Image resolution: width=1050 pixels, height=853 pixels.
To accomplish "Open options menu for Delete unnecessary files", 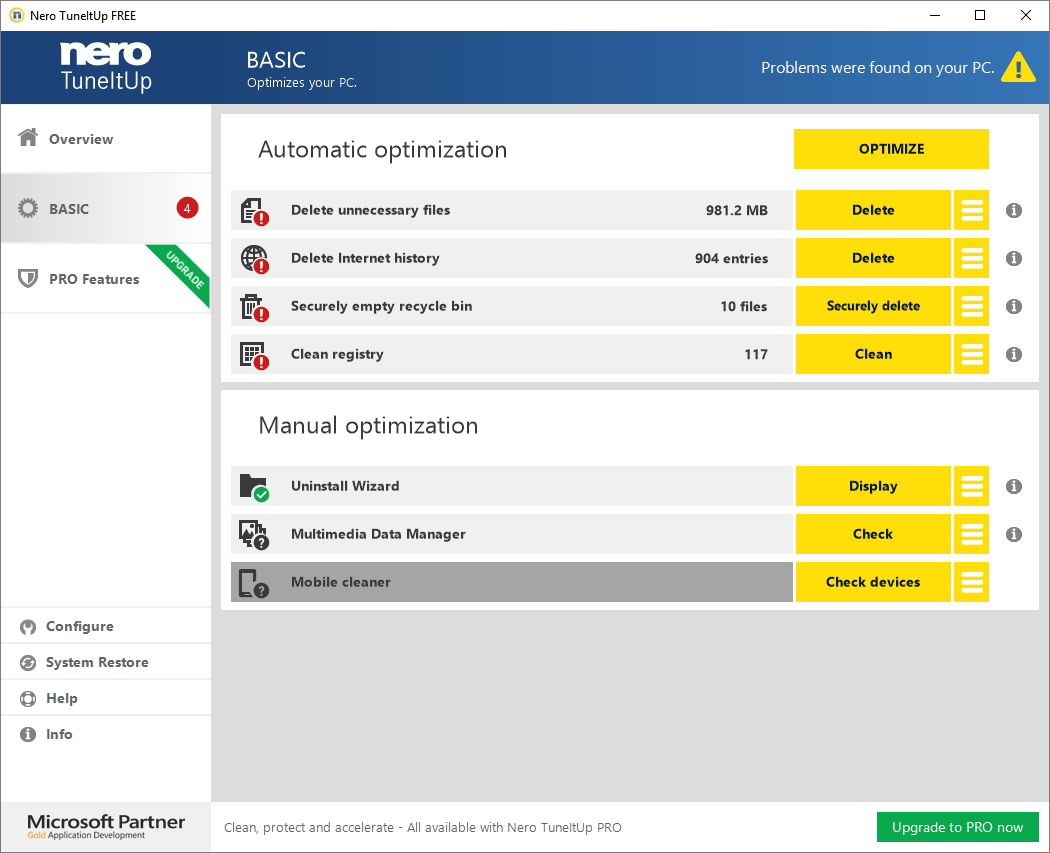I will (972, 210).
